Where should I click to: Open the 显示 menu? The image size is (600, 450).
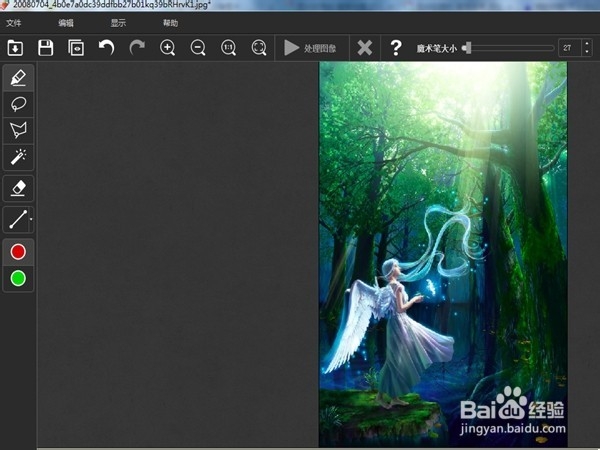click(x=118, y=23)
